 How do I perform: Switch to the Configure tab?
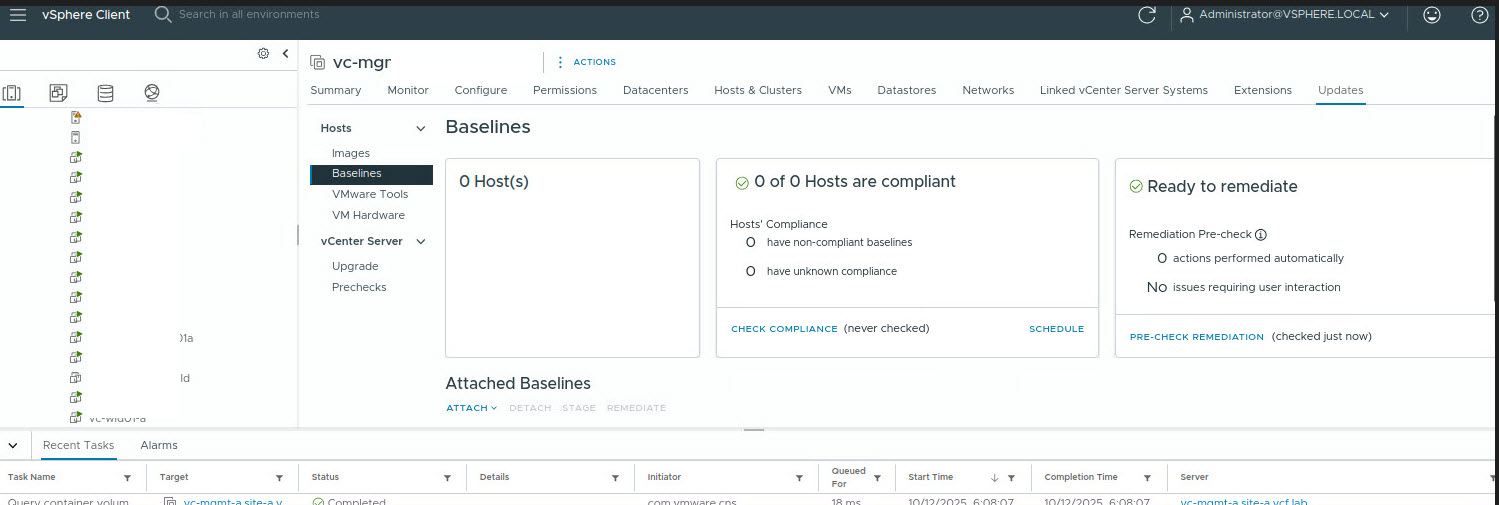(x=480, y=90)
